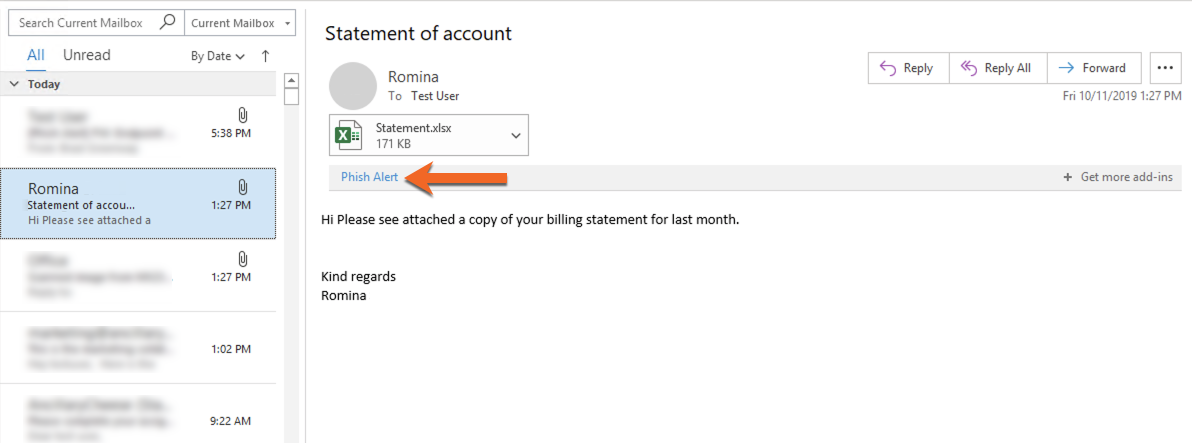Viewport: 1192px width, 443px height.
Task: Switch to the Unread tab
Action: coord(87,55)
